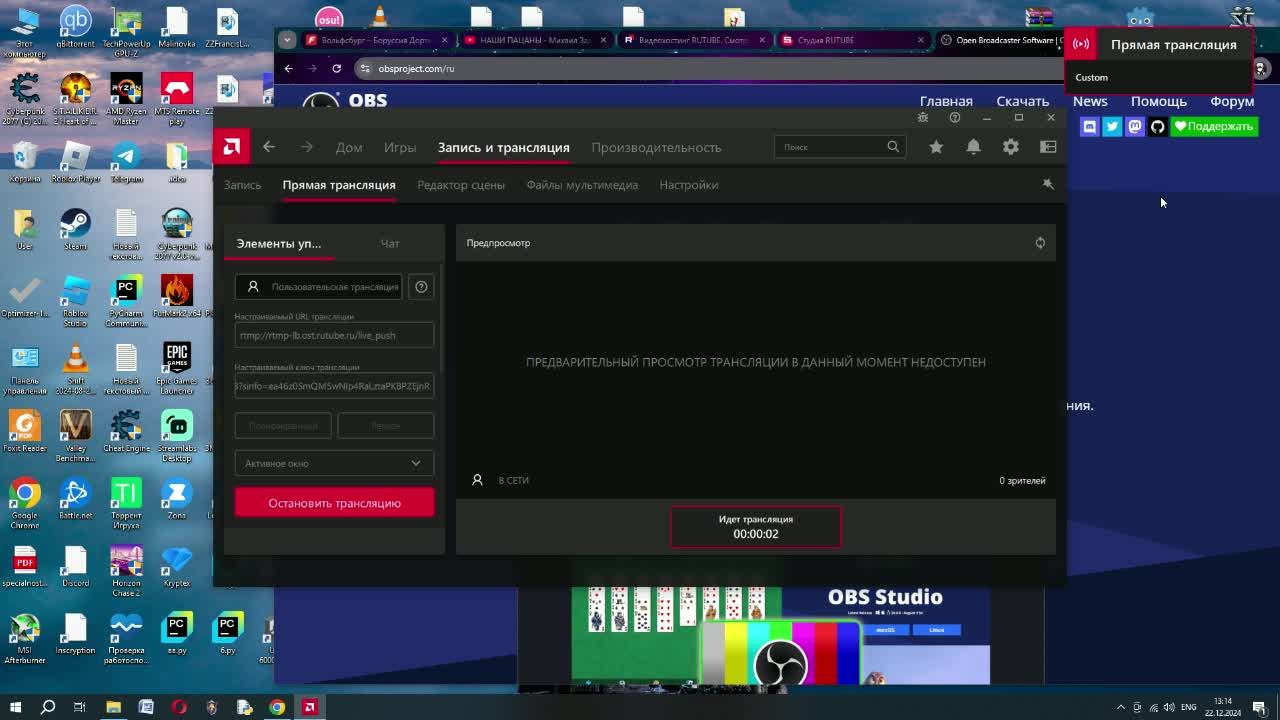Open Помощь link on OBS website

[x=1159, y=101]
